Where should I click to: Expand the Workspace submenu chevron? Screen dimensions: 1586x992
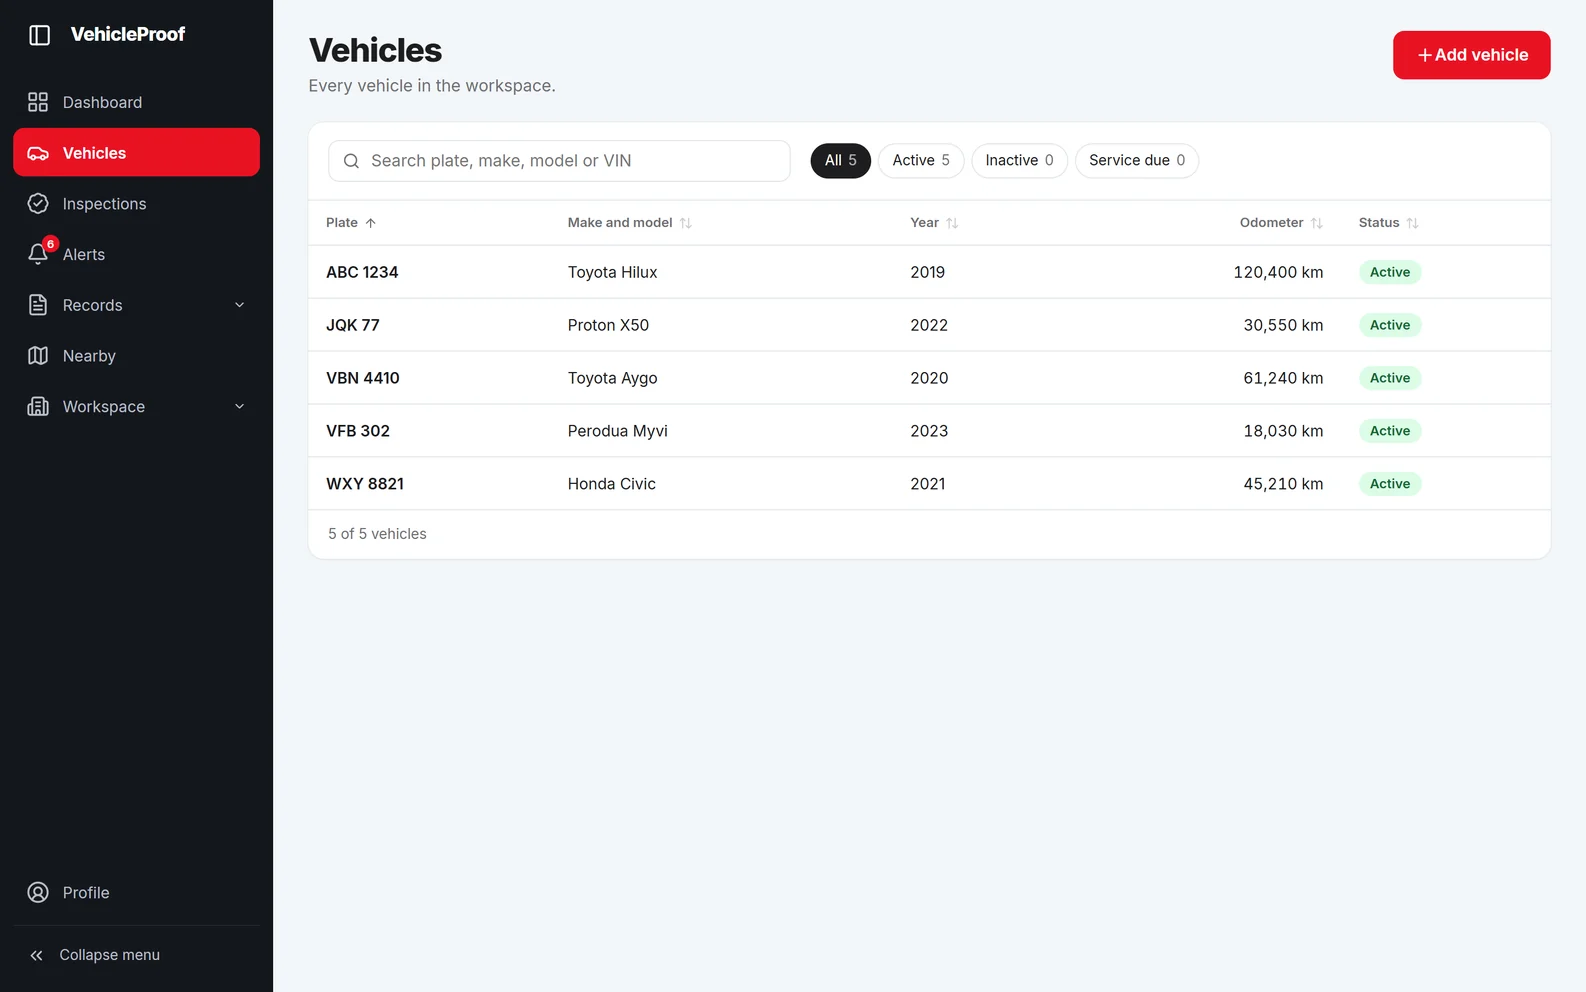(240, 407)
